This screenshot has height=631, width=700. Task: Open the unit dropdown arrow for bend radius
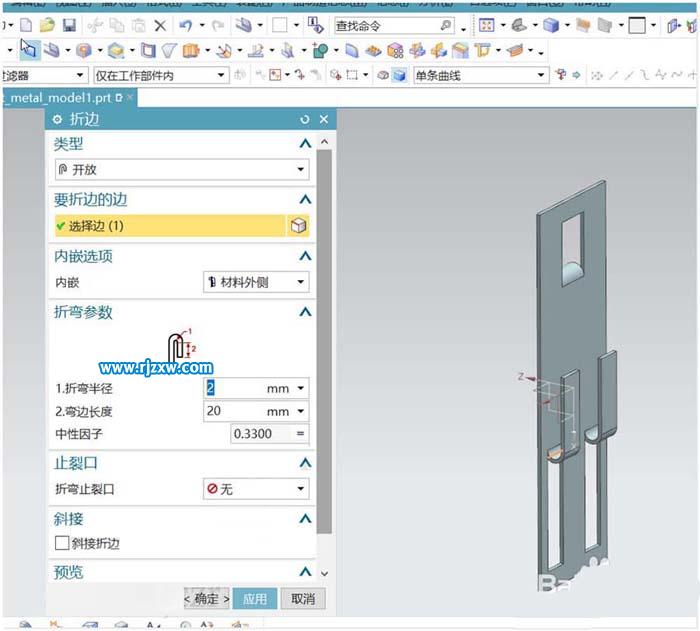[x=301, y=389]
